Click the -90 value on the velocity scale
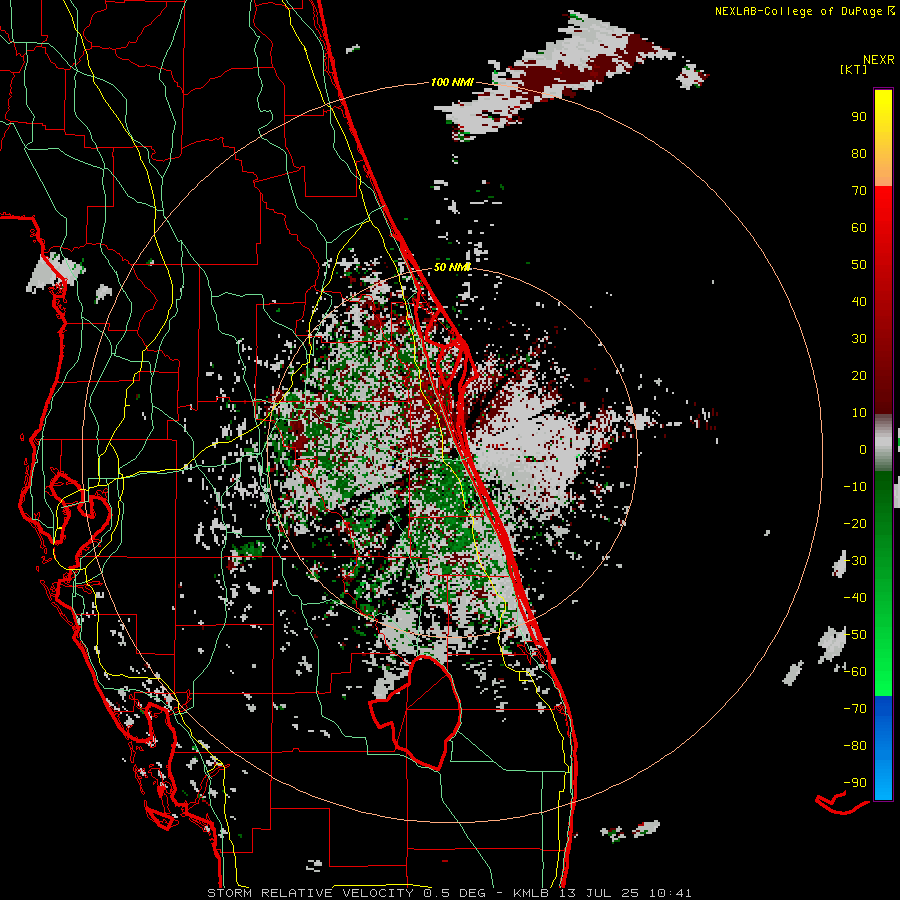Image resolution: width=900 pixels, height=900 pixels. tap(855, 783)
